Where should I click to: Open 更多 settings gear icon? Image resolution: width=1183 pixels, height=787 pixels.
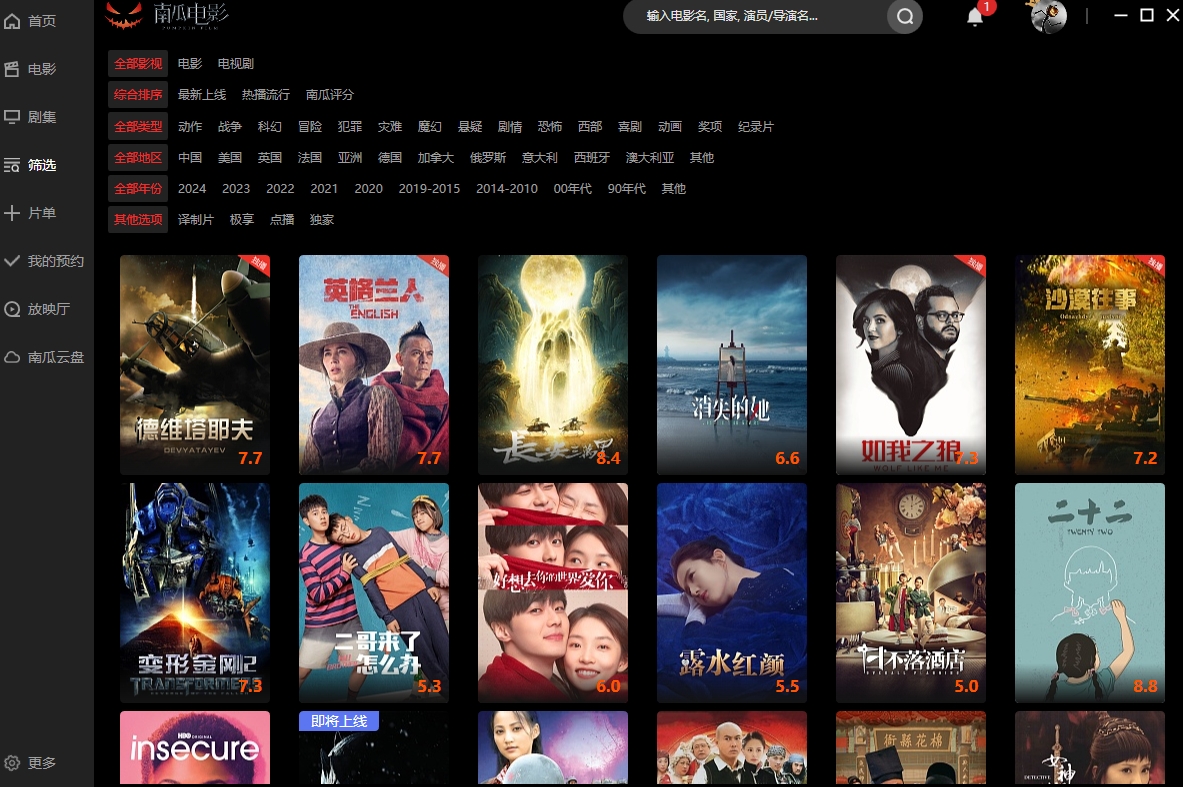[x=12, y=763]
